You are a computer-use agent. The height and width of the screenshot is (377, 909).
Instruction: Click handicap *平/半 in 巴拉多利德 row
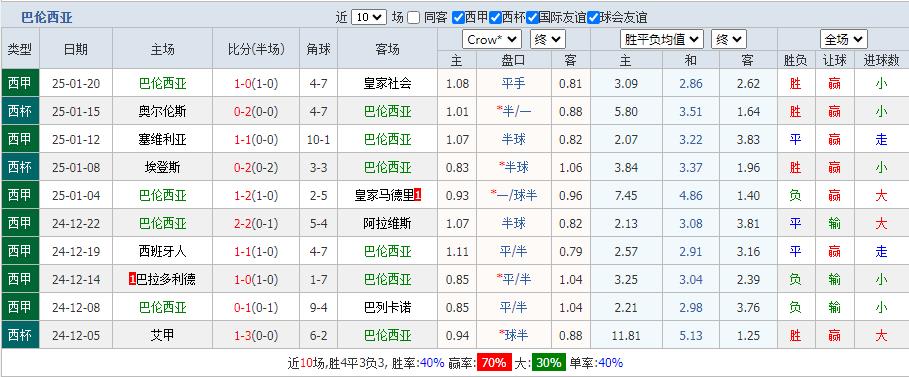[514, 280]
